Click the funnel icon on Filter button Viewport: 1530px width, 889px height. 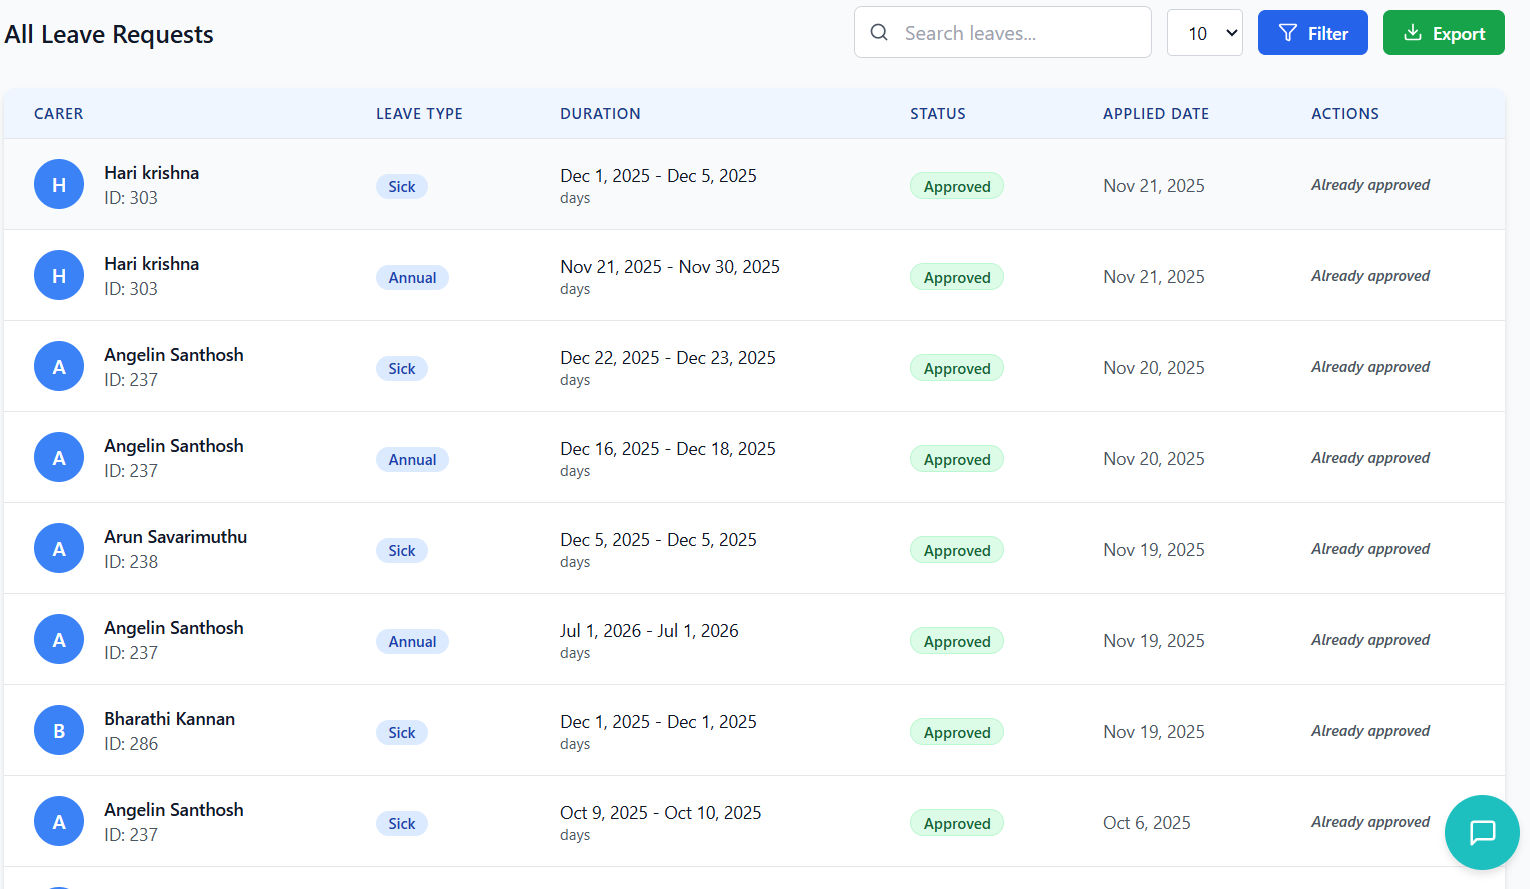(1288, 33)
